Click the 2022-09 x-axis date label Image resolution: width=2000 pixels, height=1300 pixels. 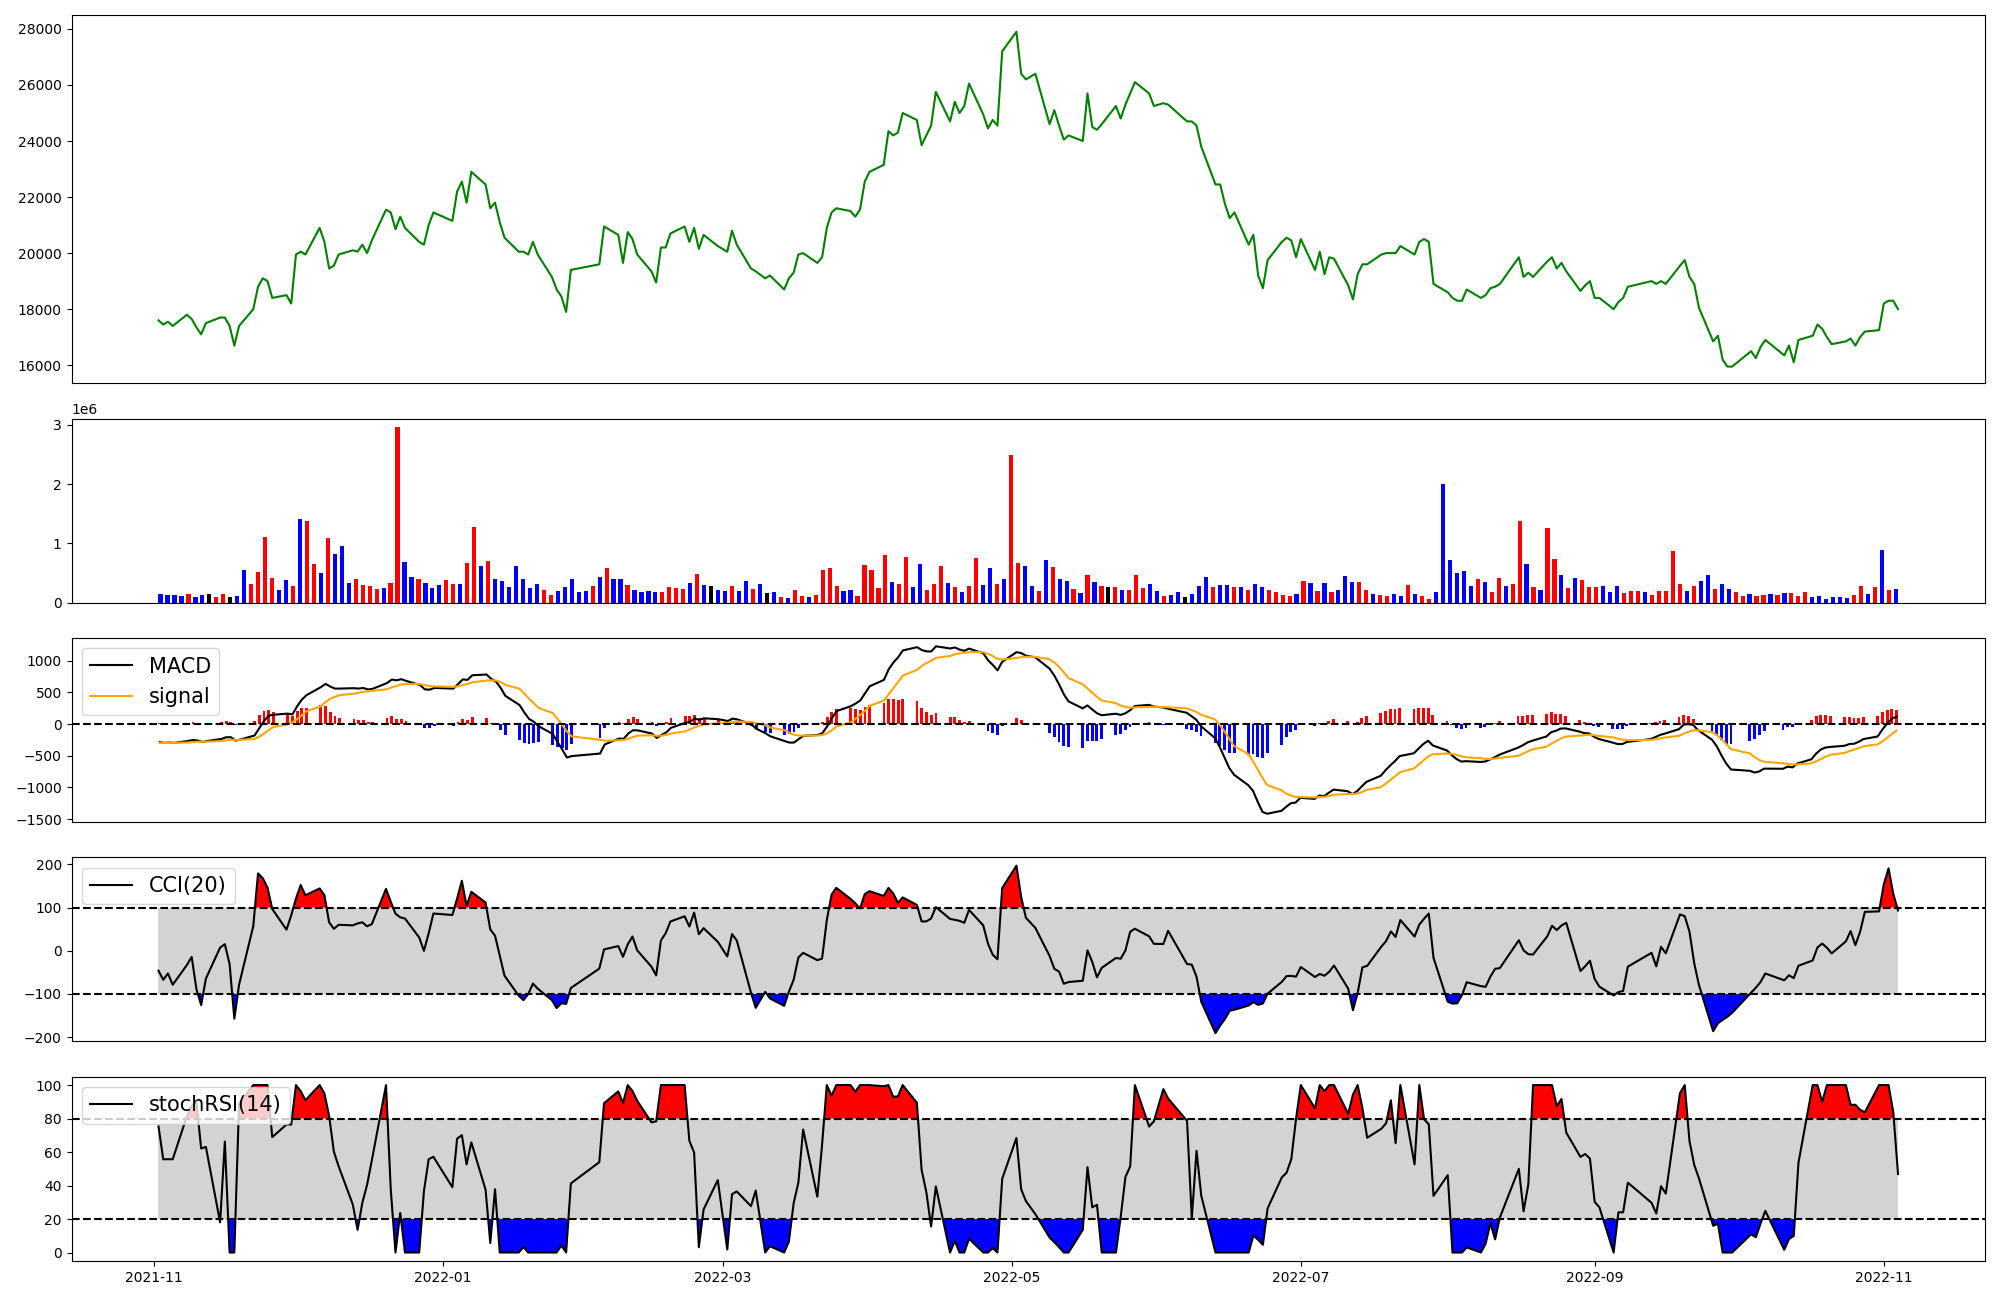click(1594, 1277)
